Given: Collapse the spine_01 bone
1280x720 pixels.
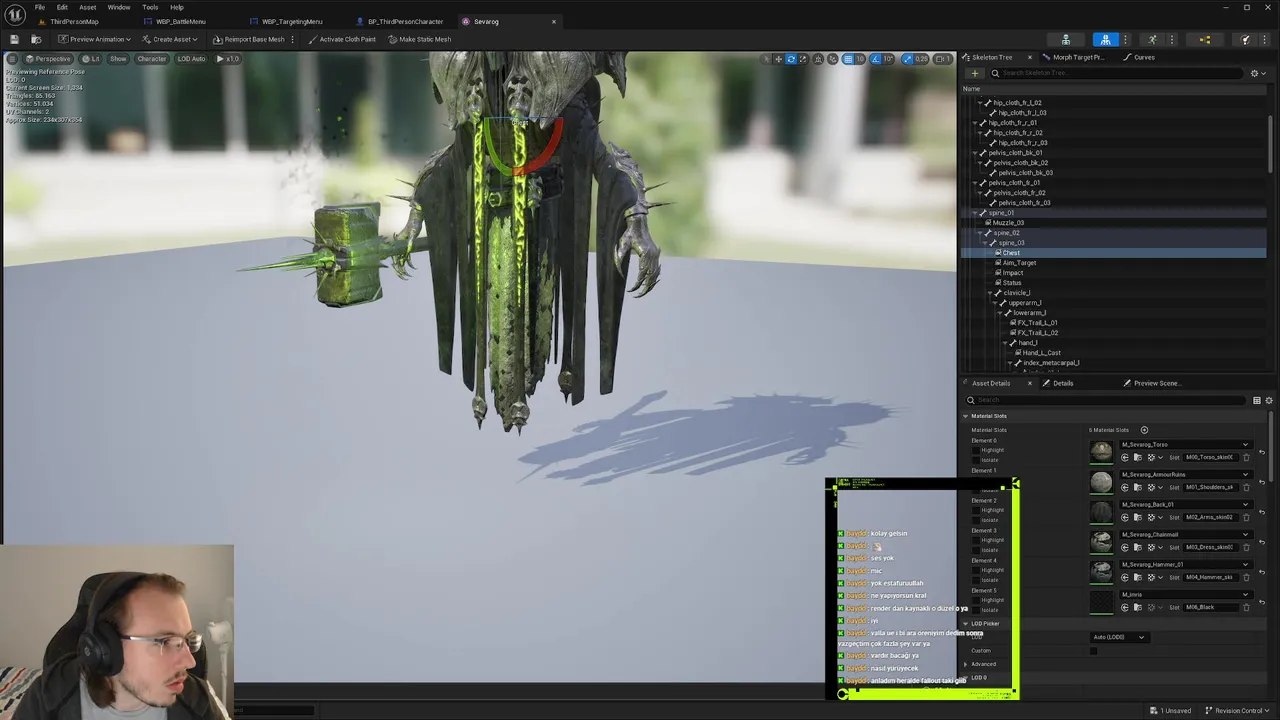Looking at the screenshot, I should 974,213.
